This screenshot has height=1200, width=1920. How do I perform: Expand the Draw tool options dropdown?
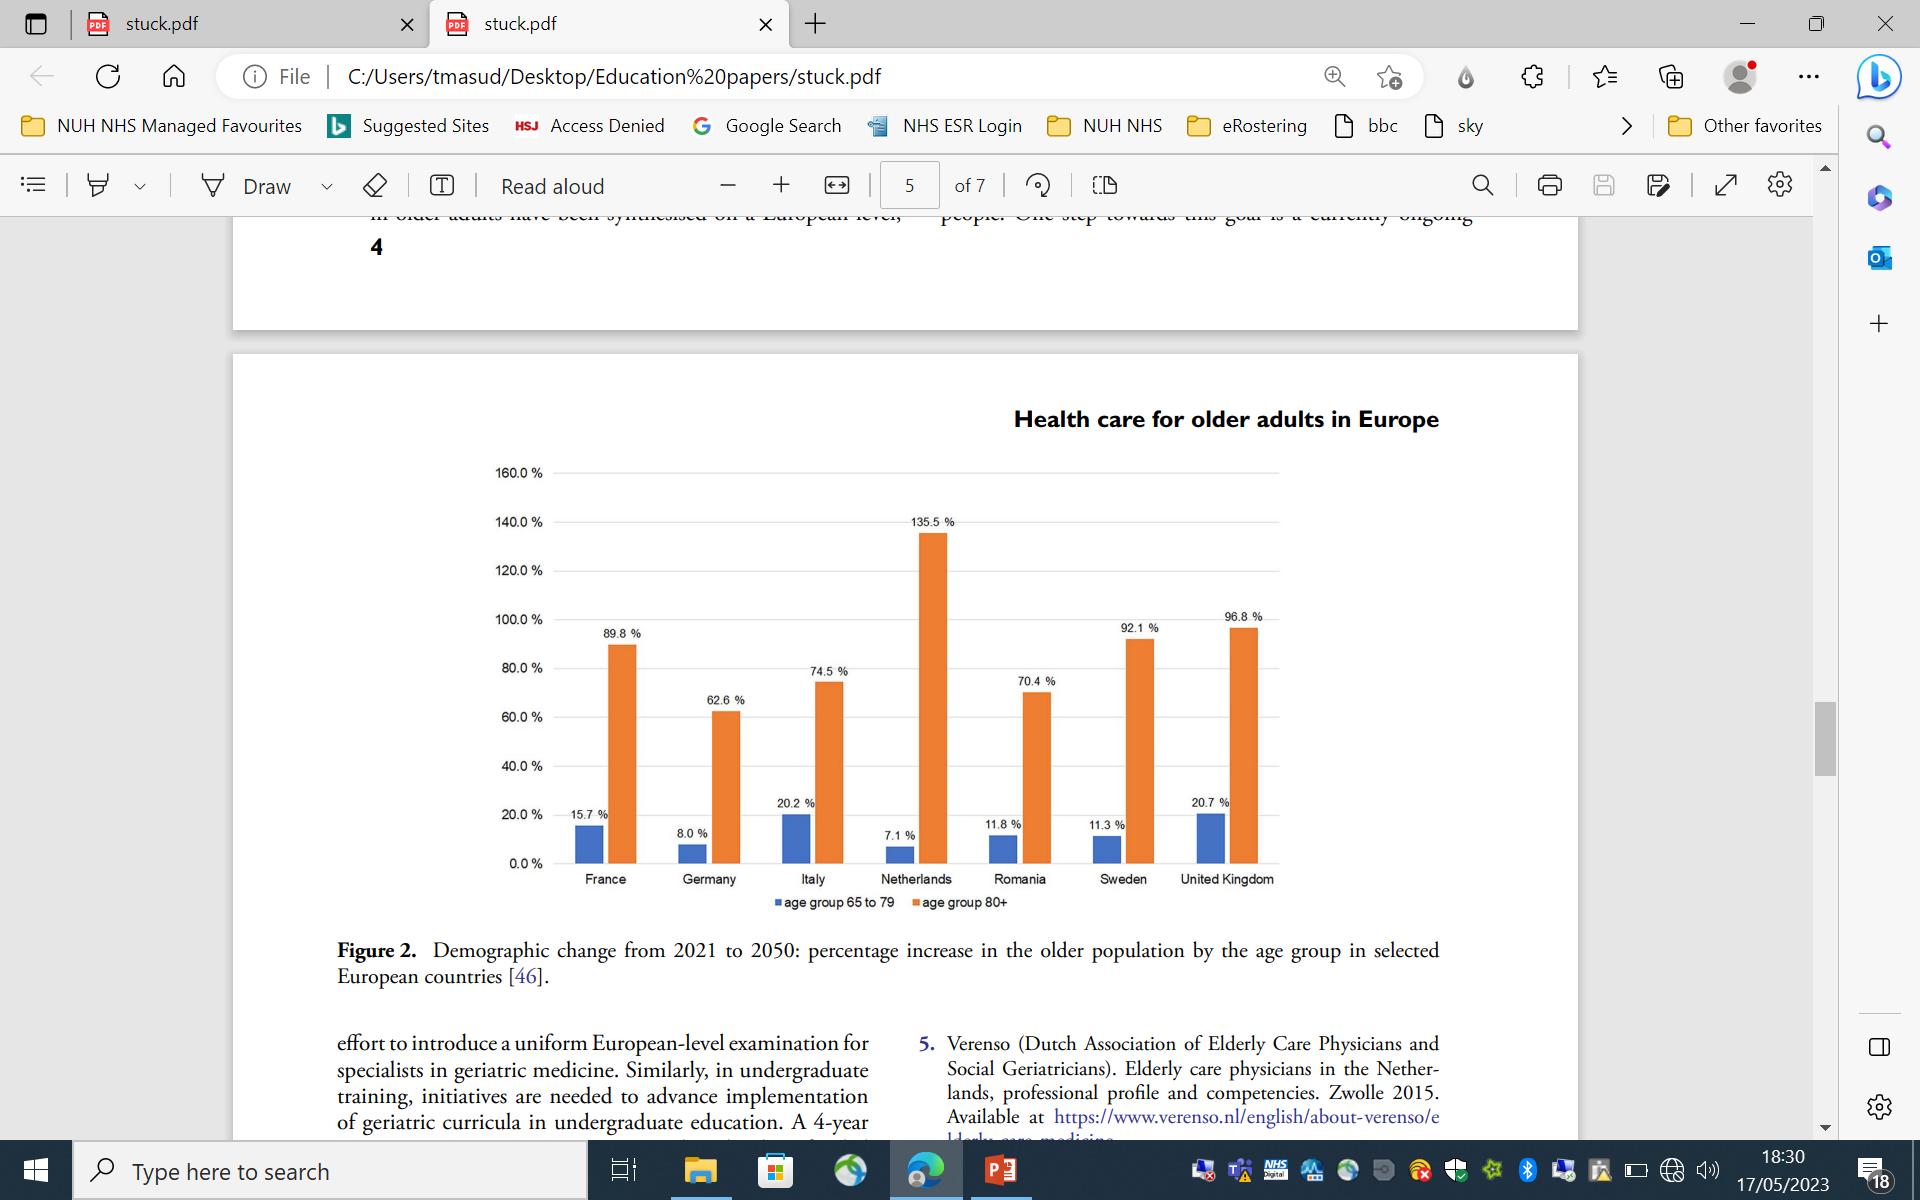(x=326, y=186)
